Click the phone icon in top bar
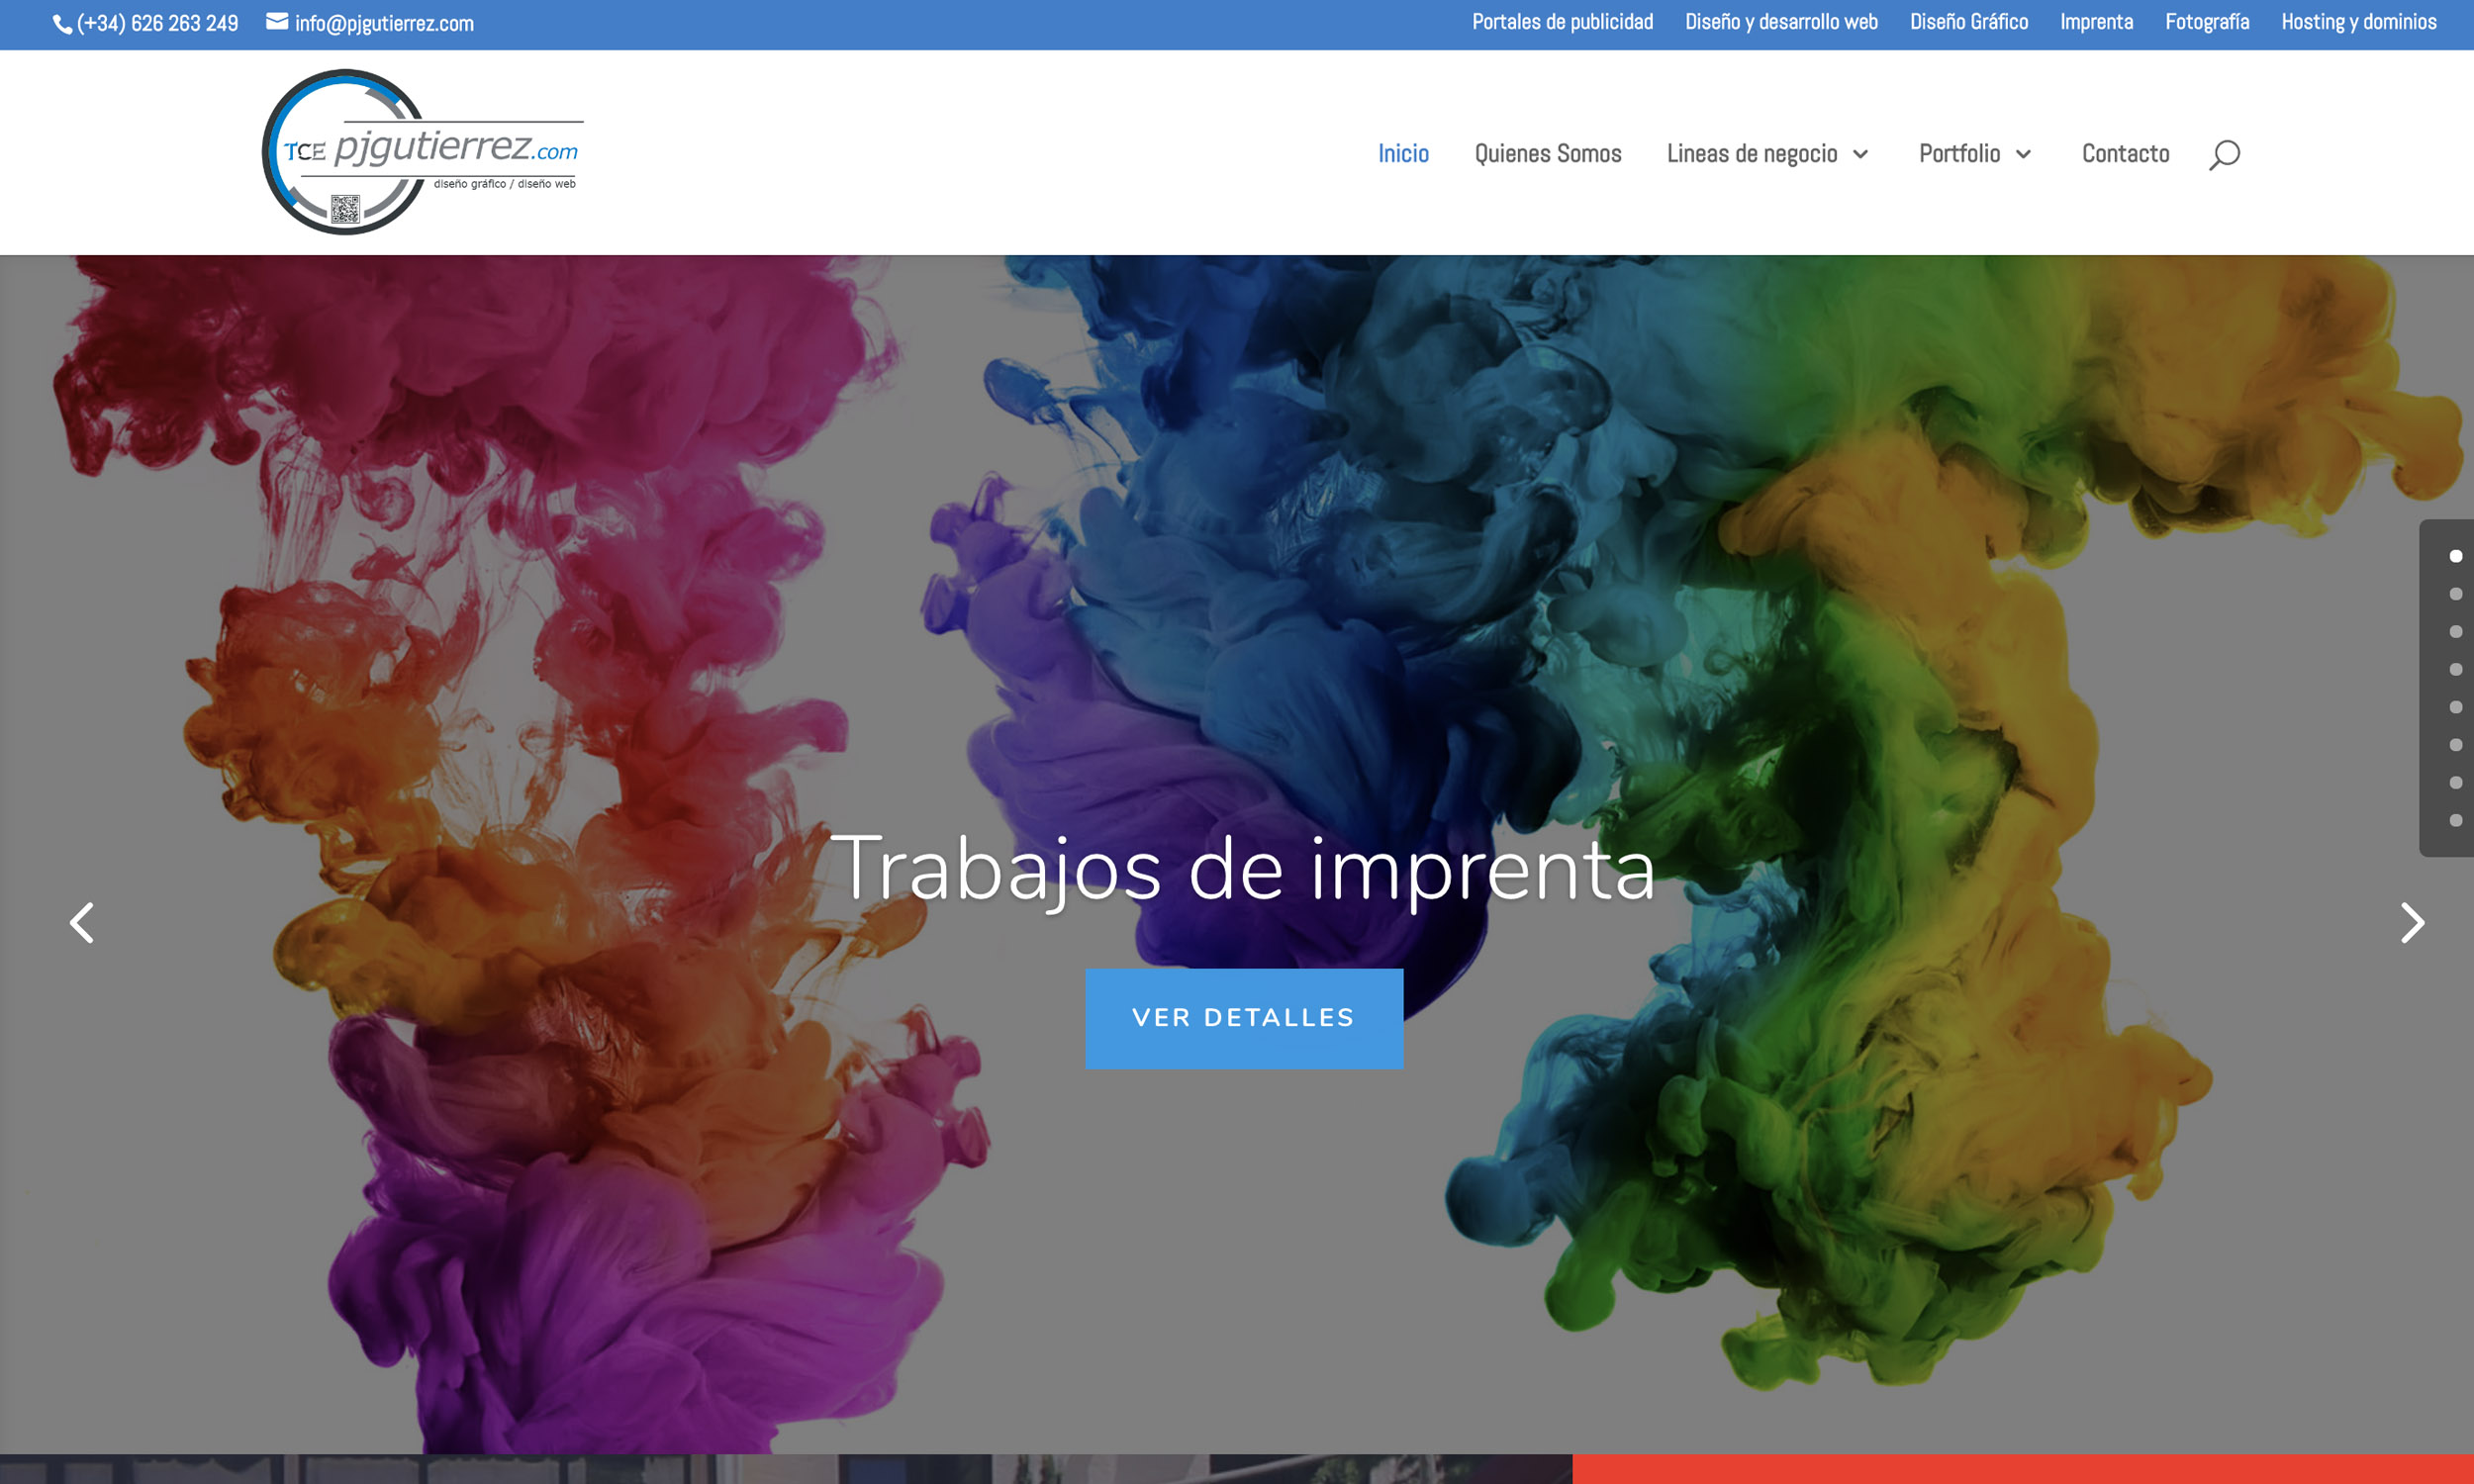This screenshot has width=2474, height=1484. click(62, 24)
